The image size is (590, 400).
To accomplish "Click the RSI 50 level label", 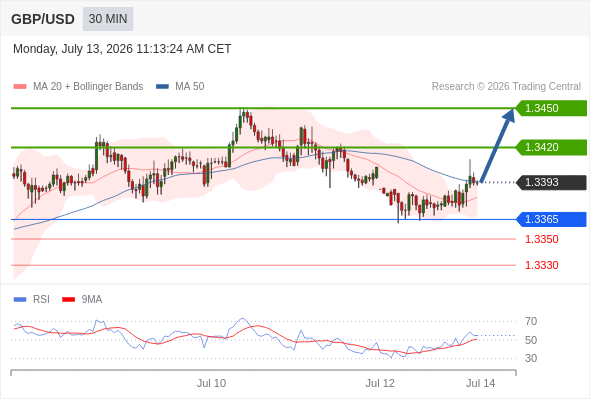I will (x=531, y=340).
